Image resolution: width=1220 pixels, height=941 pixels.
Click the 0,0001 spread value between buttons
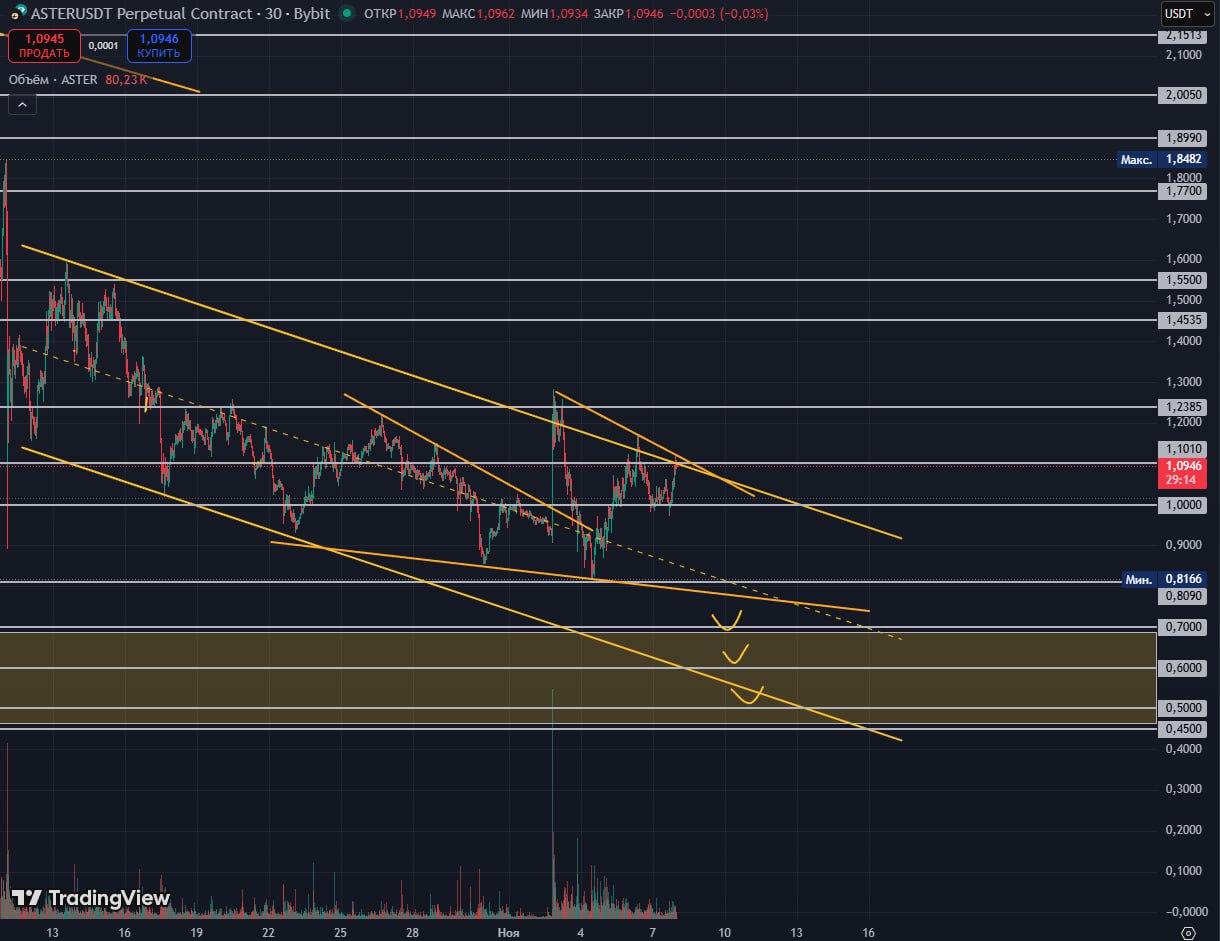click(x=102, y=46)
